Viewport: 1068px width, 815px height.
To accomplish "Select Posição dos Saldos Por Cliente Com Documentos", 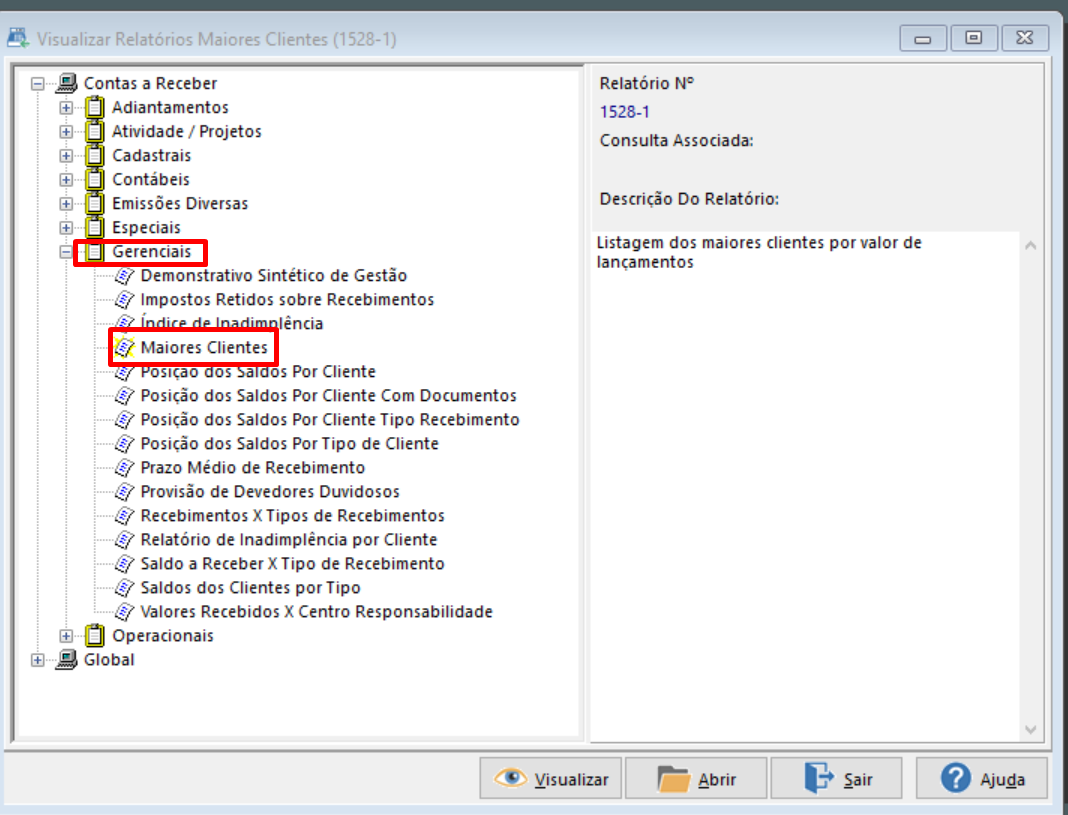I will (328, 396).
